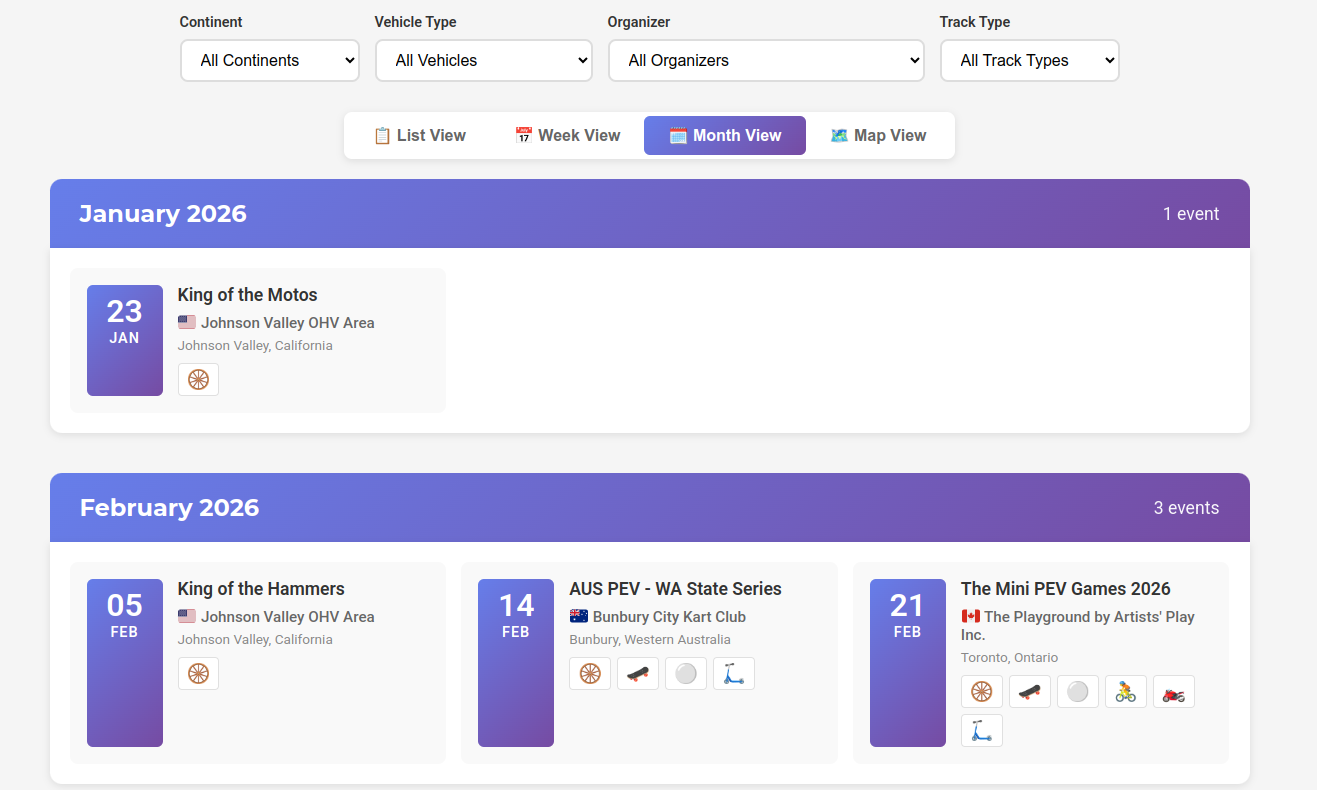
Task: Click the wheel icon on King of the Hammers
Action: (198, 673)
